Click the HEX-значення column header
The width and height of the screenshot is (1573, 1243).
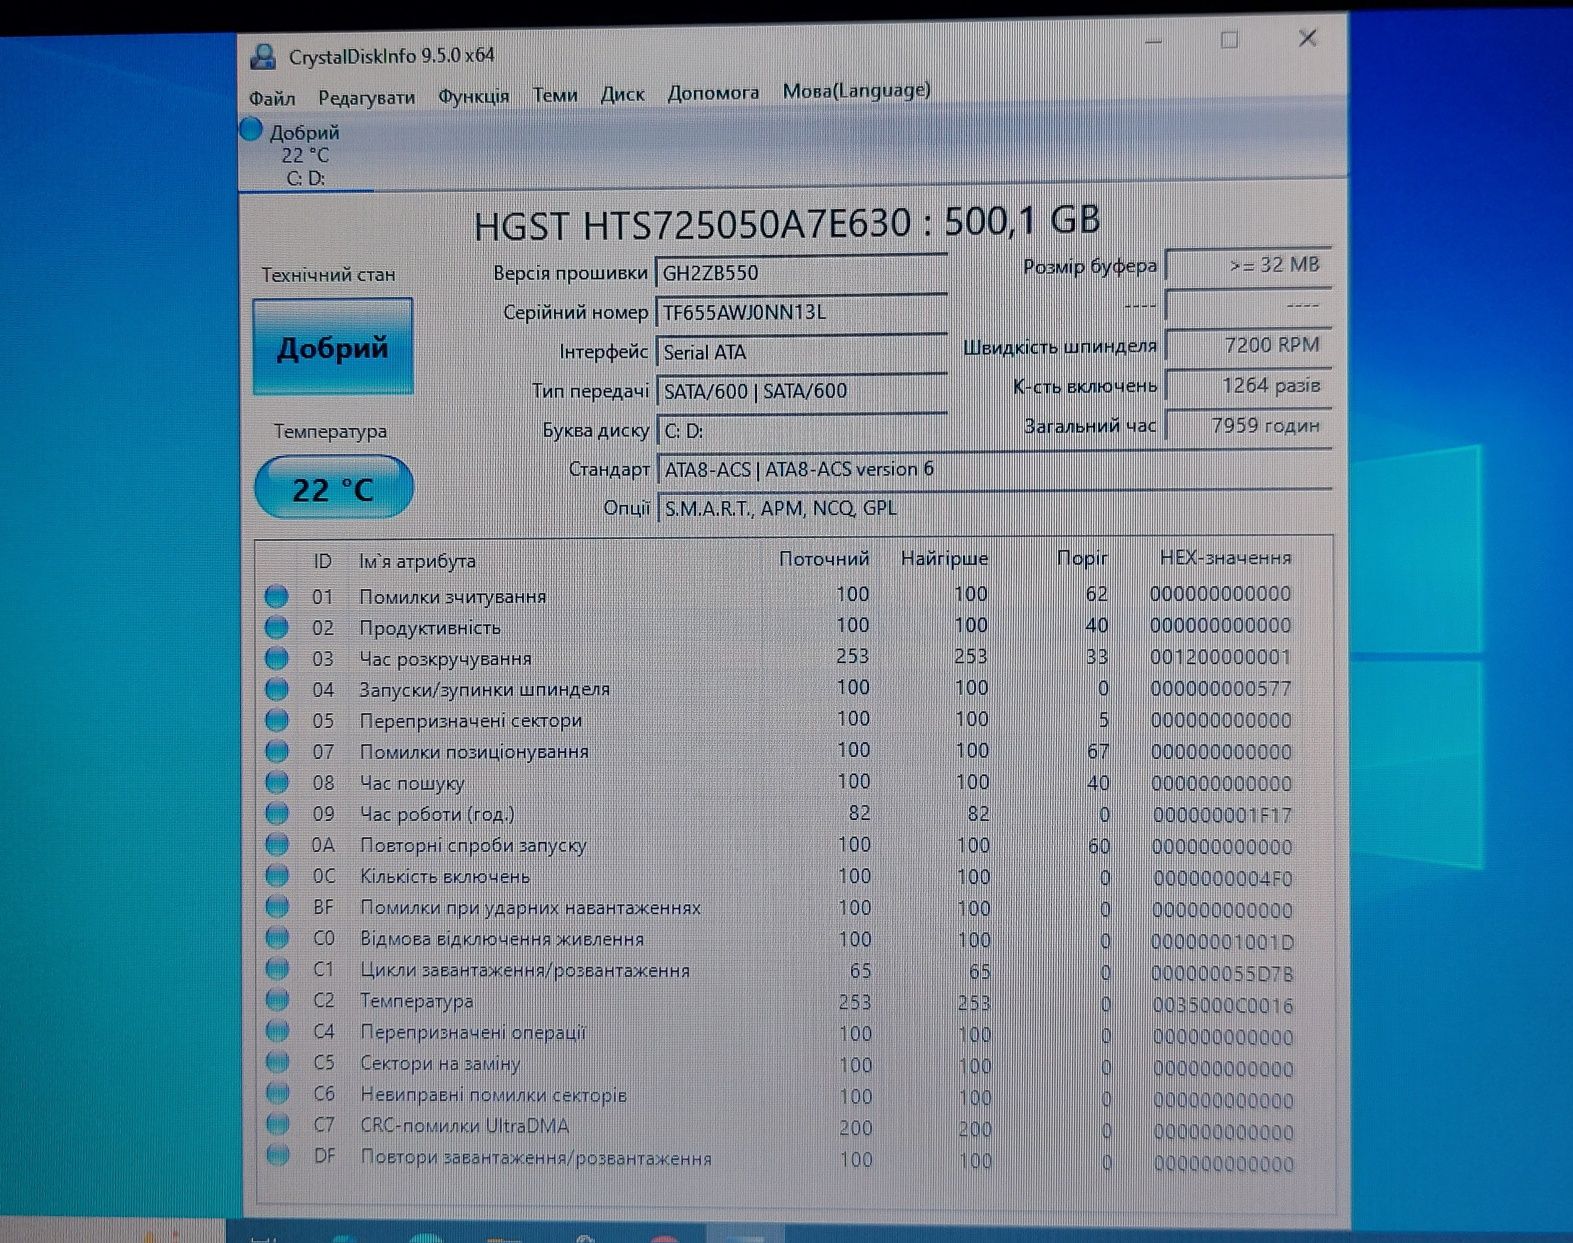click(1226, 558)
